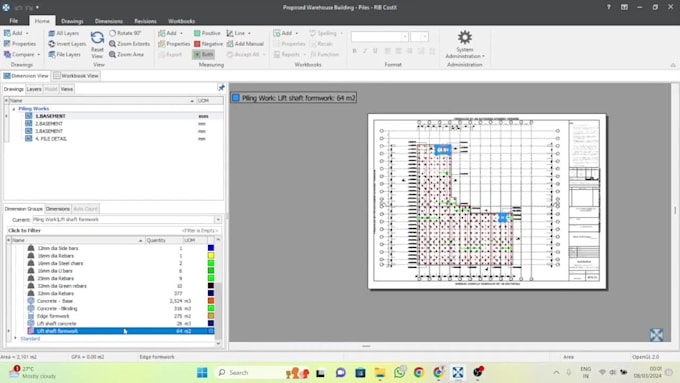Click the 4. PILE DETAIL drawing icon
The image size is (680, 383).
pos(29,139)
